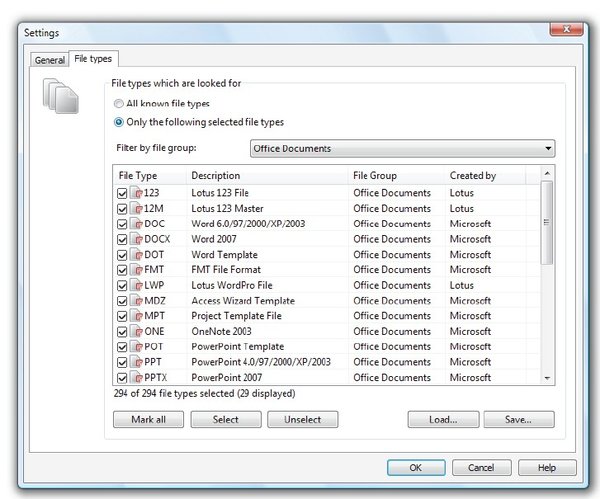This screenshot has width=600, height=499.
Task: Click the file icon next to POT
Action: pyautogui.click(x=136, y=347)
